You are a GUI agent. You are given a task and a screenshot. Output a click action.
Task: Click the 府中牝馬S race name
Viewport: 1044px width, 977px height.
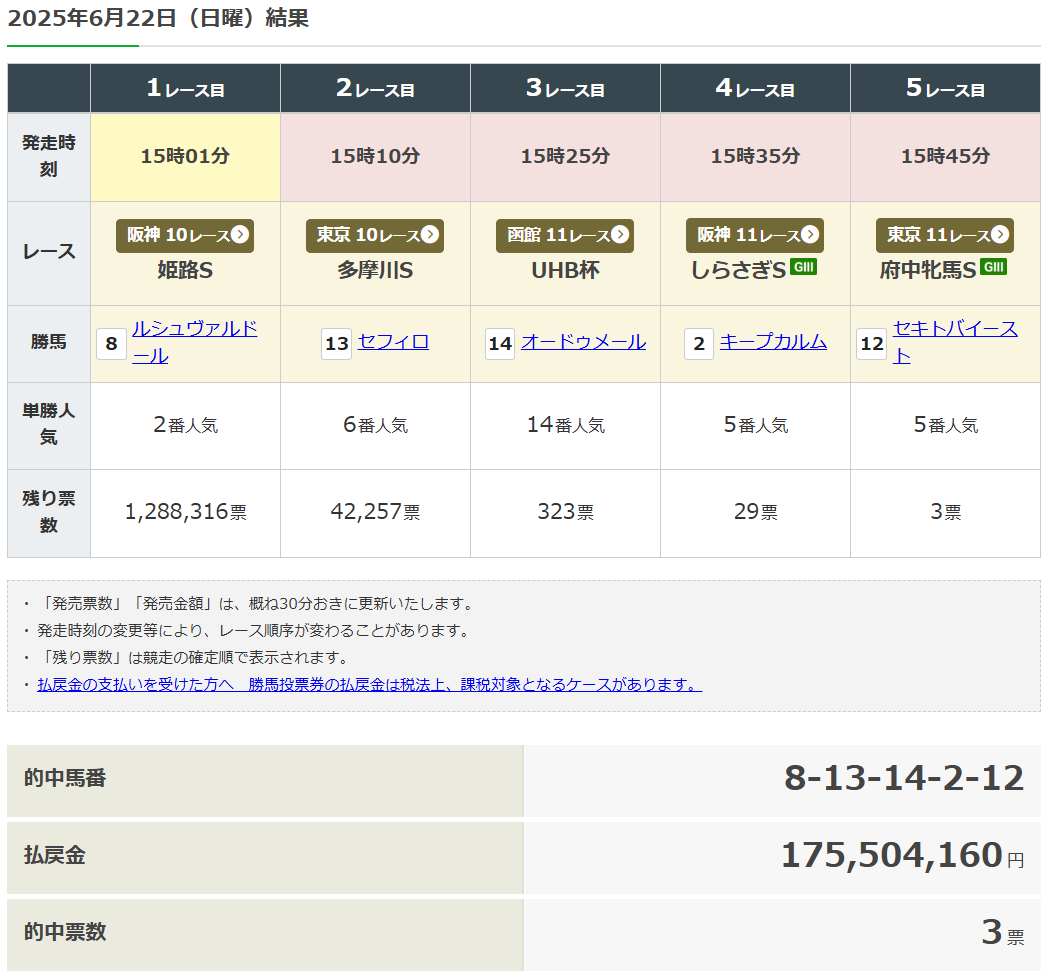[x=927, y=270]
